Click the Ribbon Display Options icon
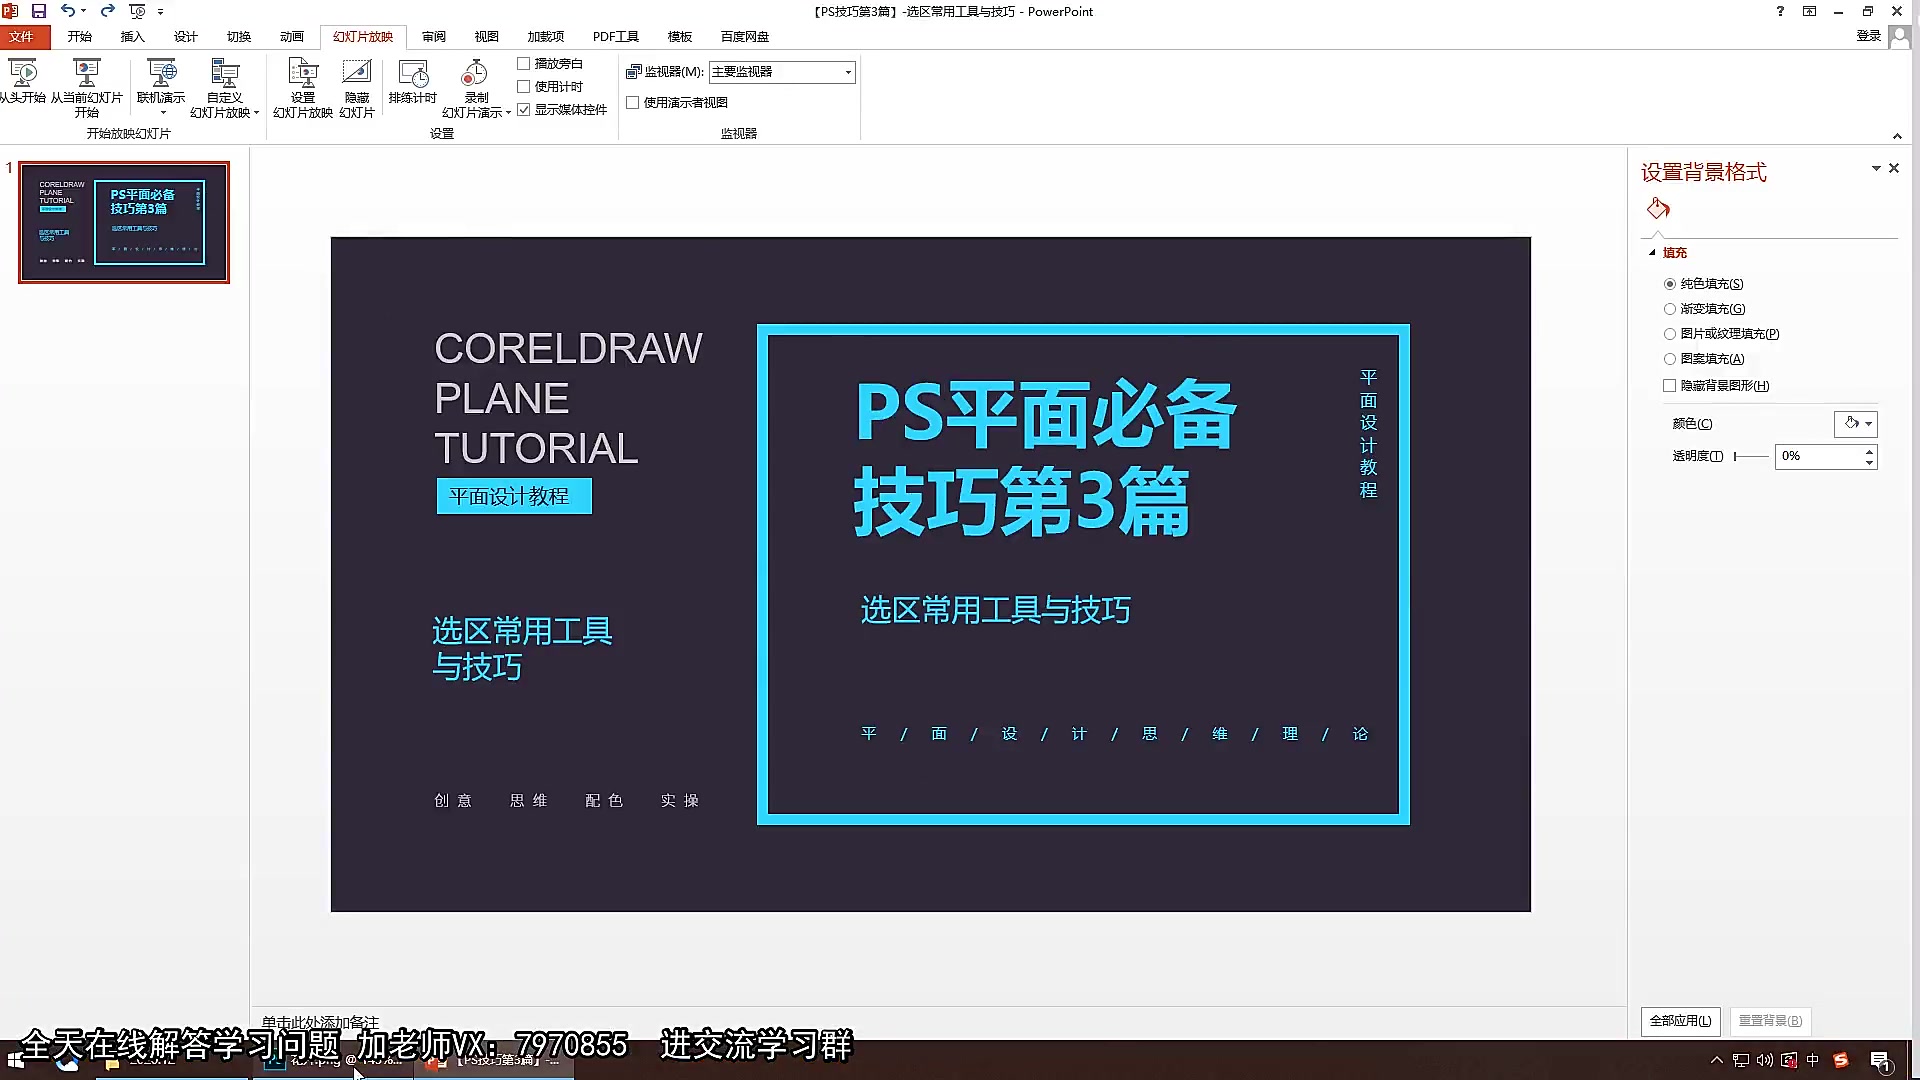 pos(1809,11)
